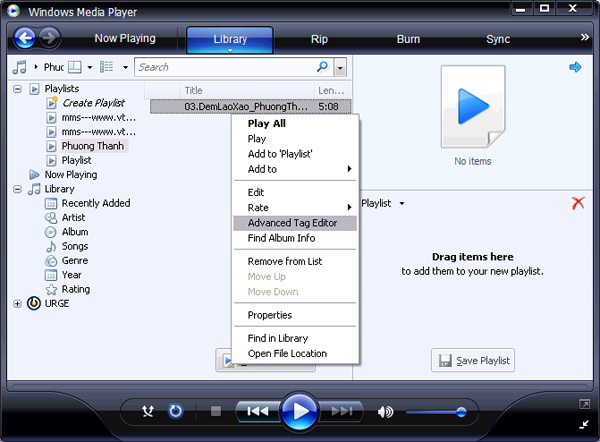Click the layout options icon
Screen dimensions: 600x442
[75, 67]
